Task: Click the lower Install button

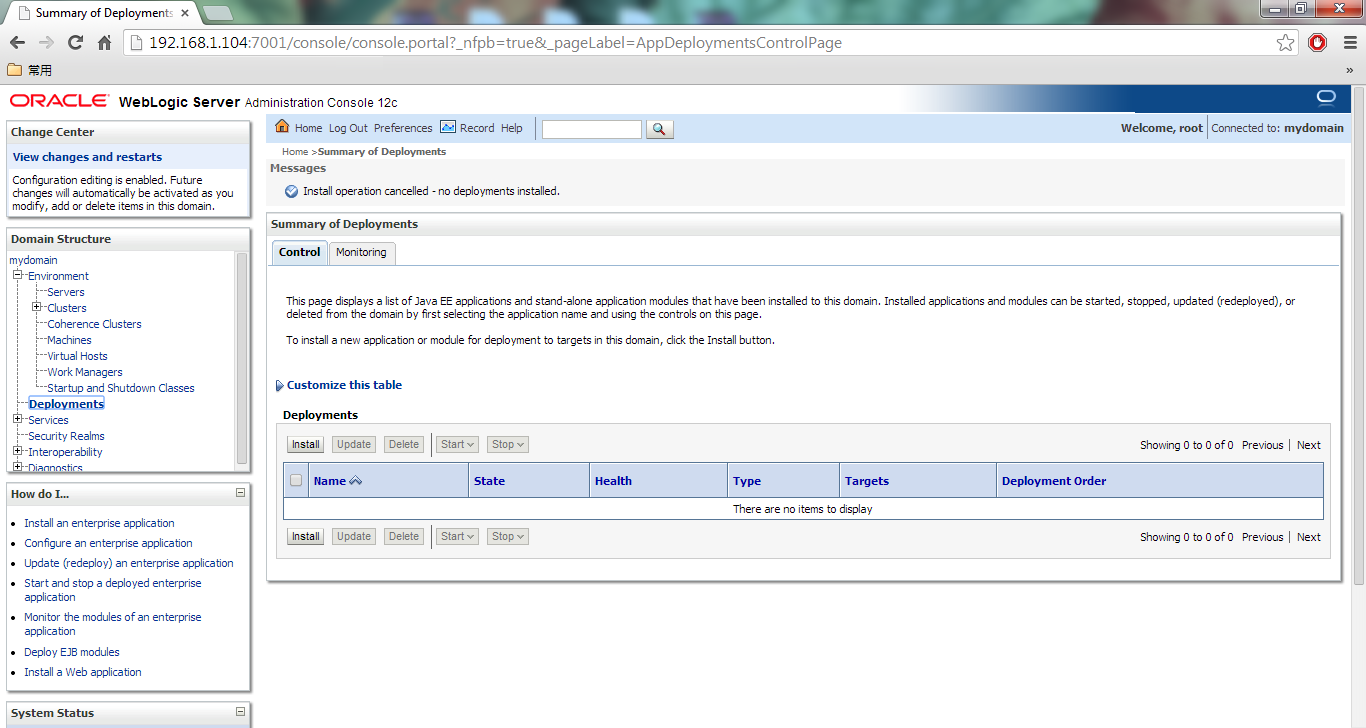Action: click(x=306, y=536)
